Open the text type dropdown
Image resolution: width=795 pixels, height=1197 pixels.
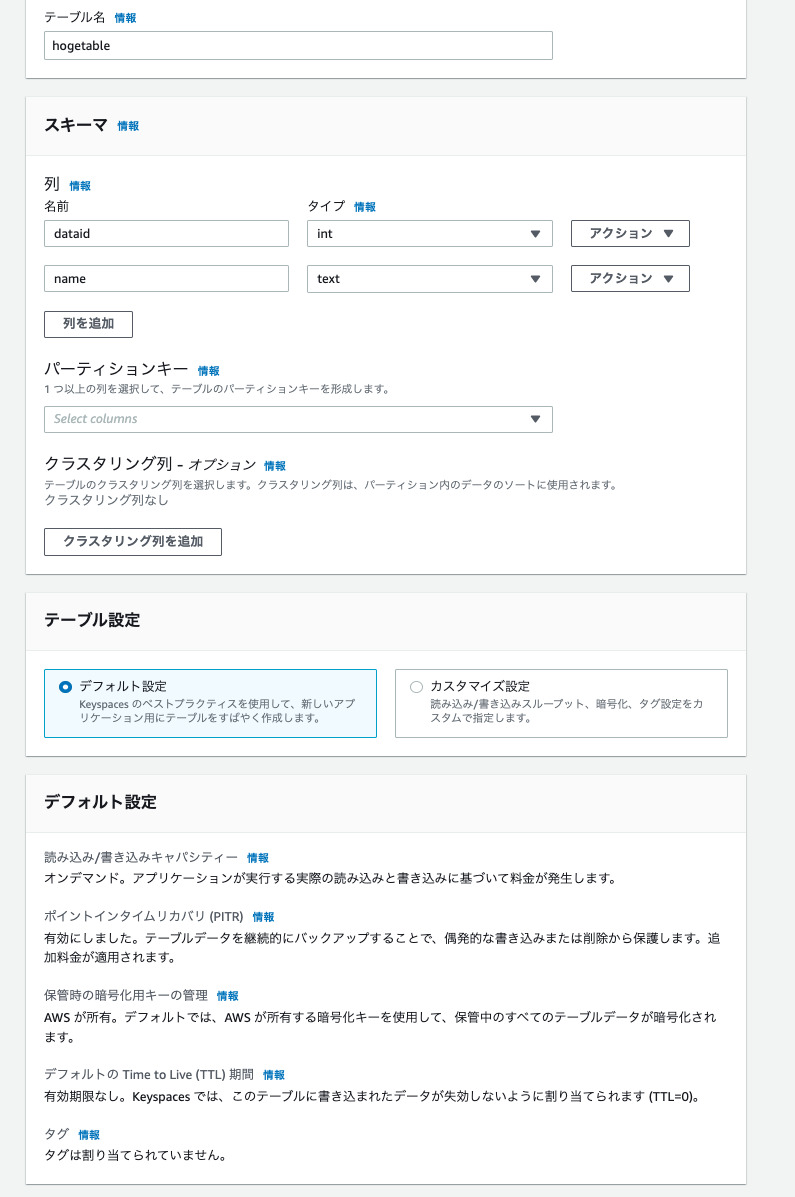tap(429, 279)
